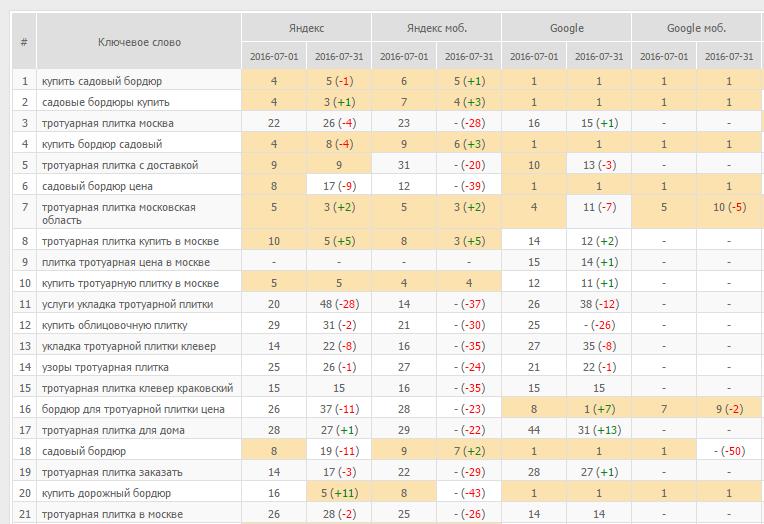Click the Google моб. column group header
This screenshot has width=764, height=524.
tap(697, 28)
